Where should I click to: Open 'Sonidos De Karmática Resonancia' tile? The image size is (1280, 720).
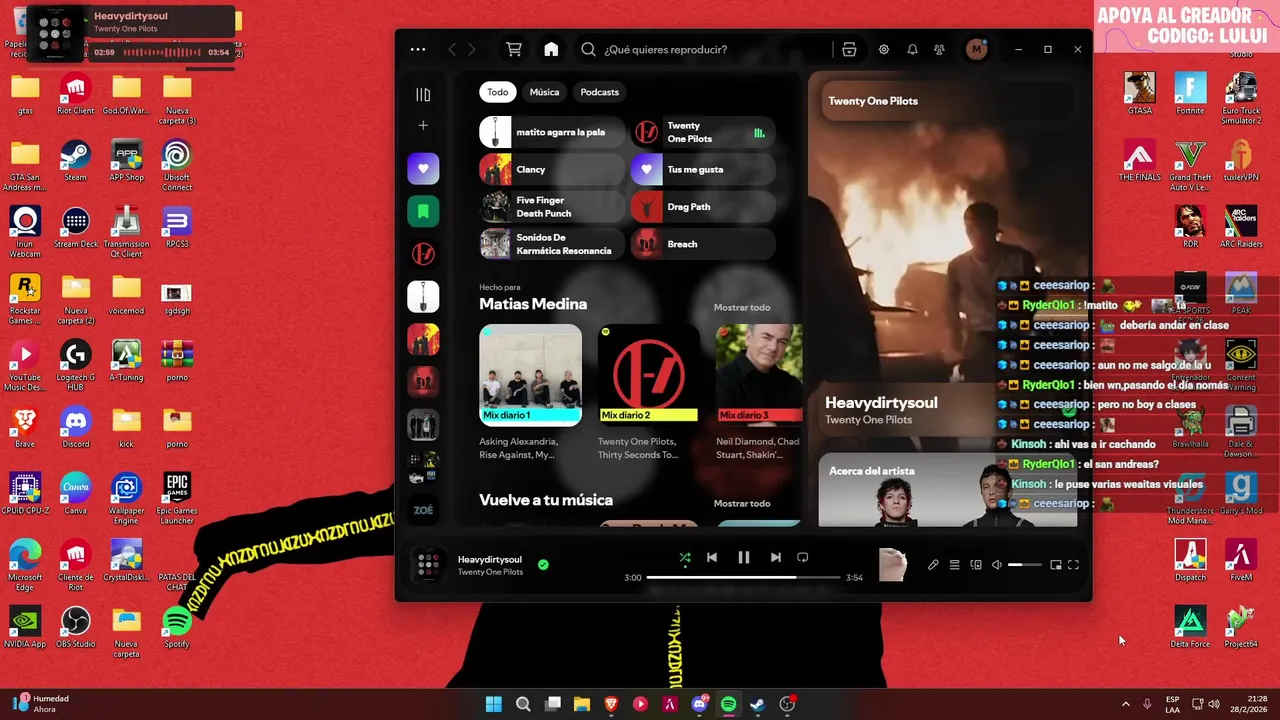(552, 244)
